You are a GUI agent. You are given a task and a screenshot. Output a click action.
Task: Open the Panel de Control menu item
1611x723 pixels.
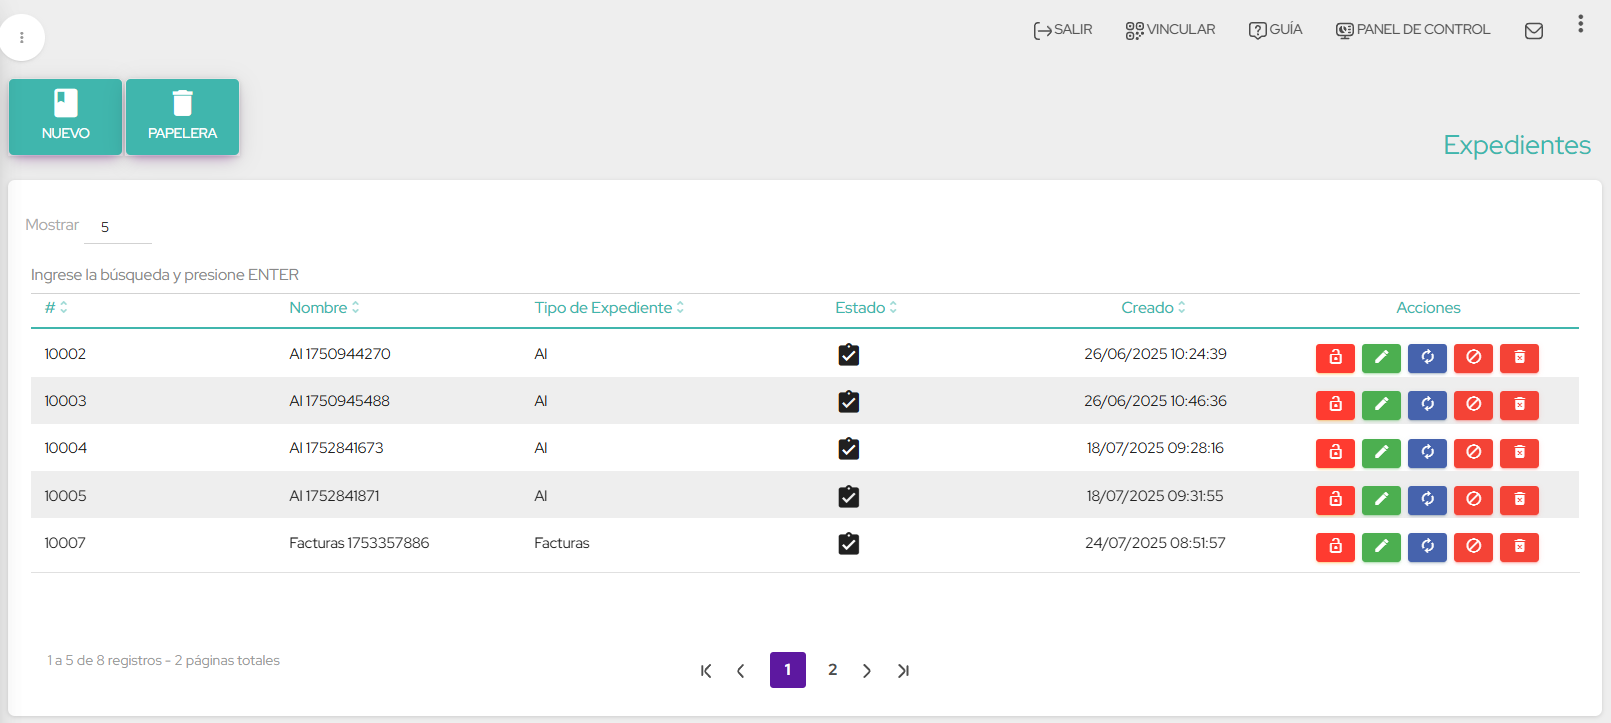point(1413,30)
